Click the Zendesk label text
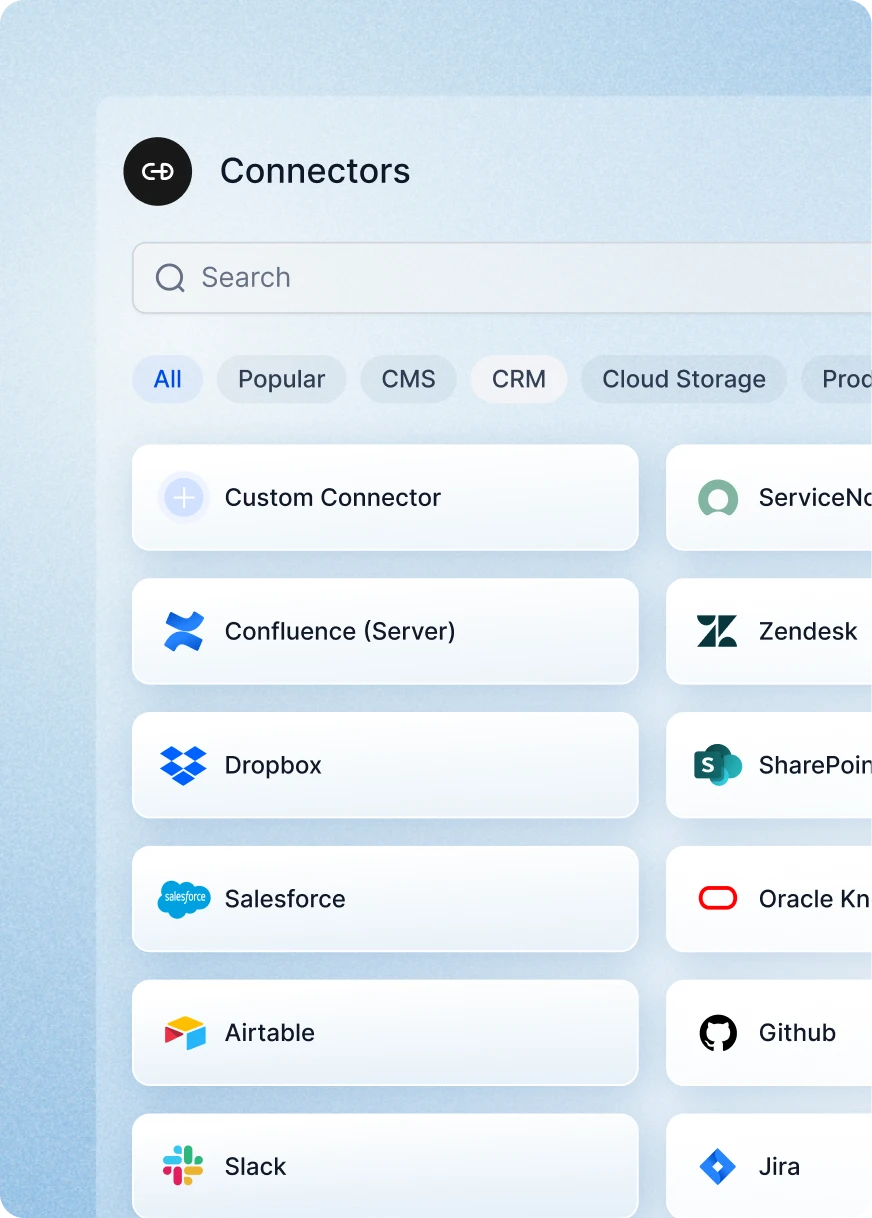The image size is (872, 1218). click(808, 632)
